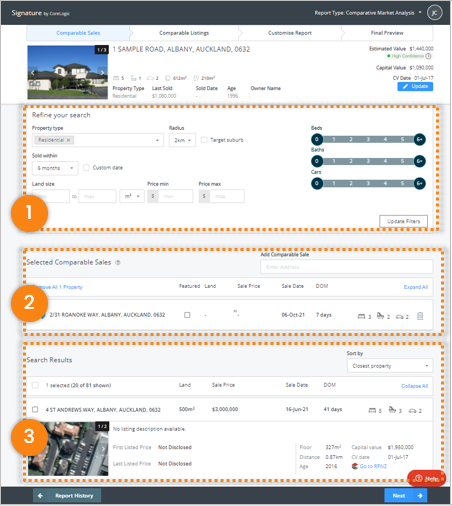
Task: Click bedrooms icon on subject property
Action: point(116,78)
